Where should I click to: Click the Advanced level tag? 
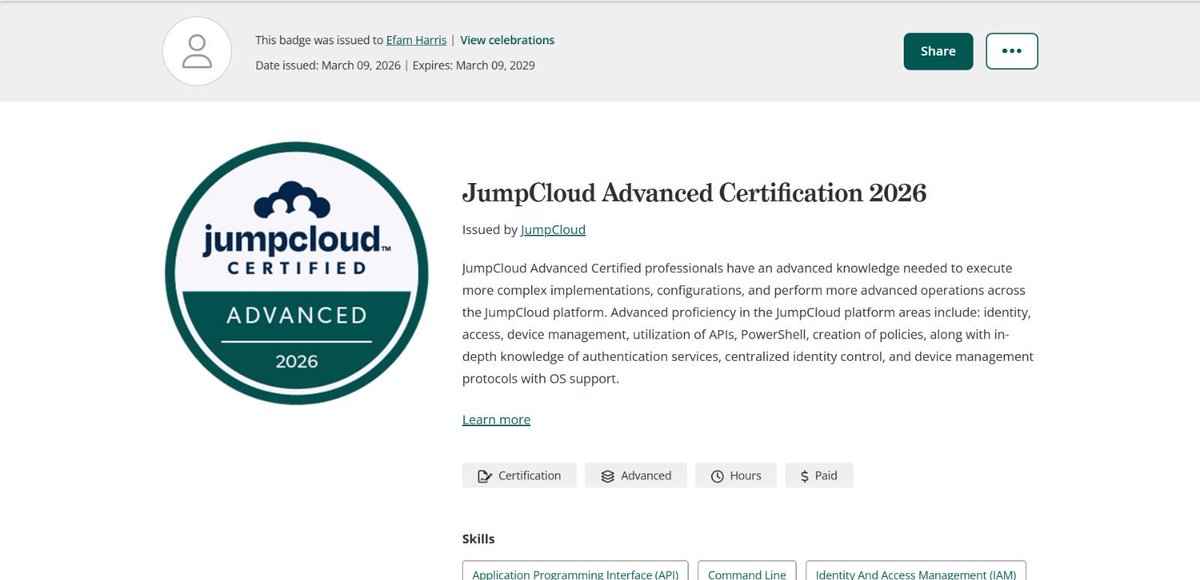tap(636, 475)
